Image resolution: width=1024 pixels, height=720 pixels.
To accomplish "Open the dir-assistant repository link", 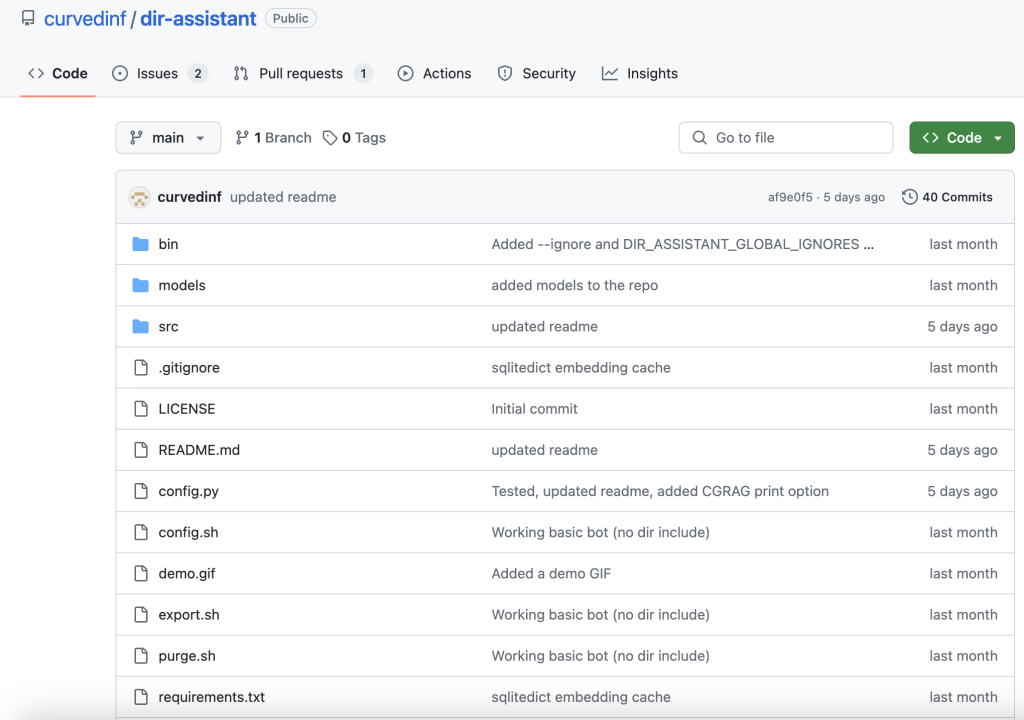I will pos(198,18).
